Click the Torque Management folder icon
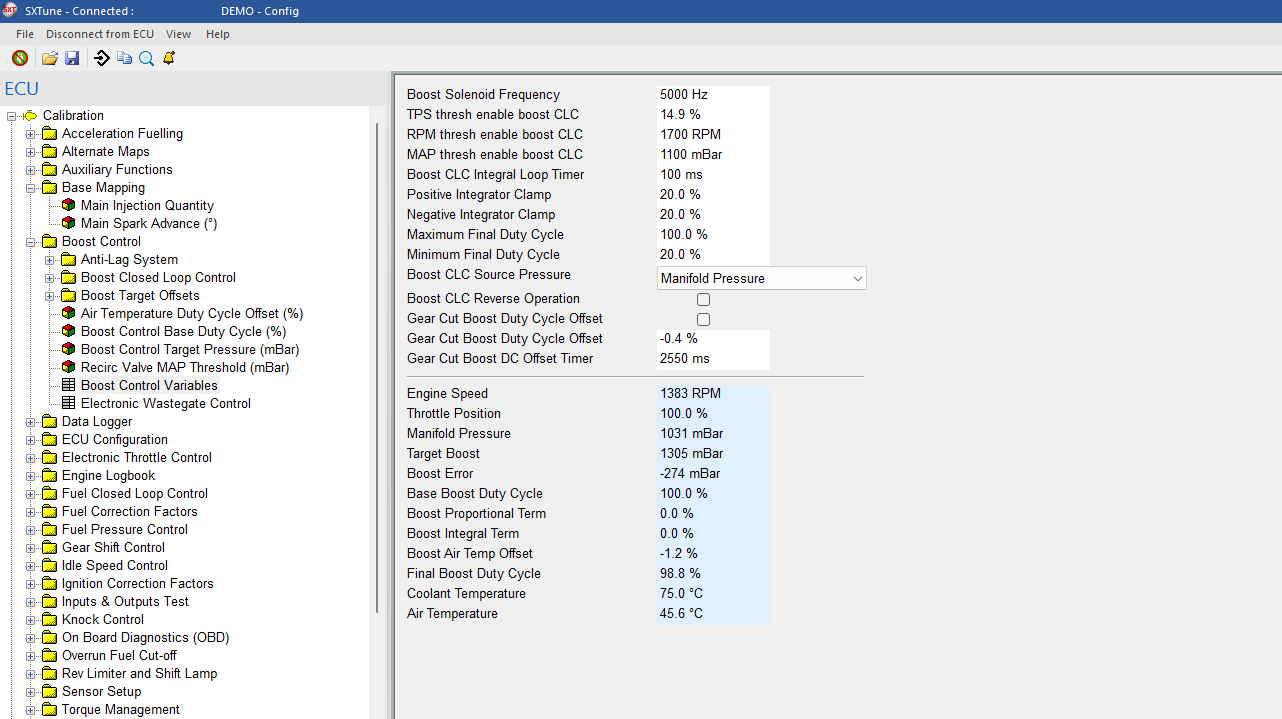 tap(49, 709)
